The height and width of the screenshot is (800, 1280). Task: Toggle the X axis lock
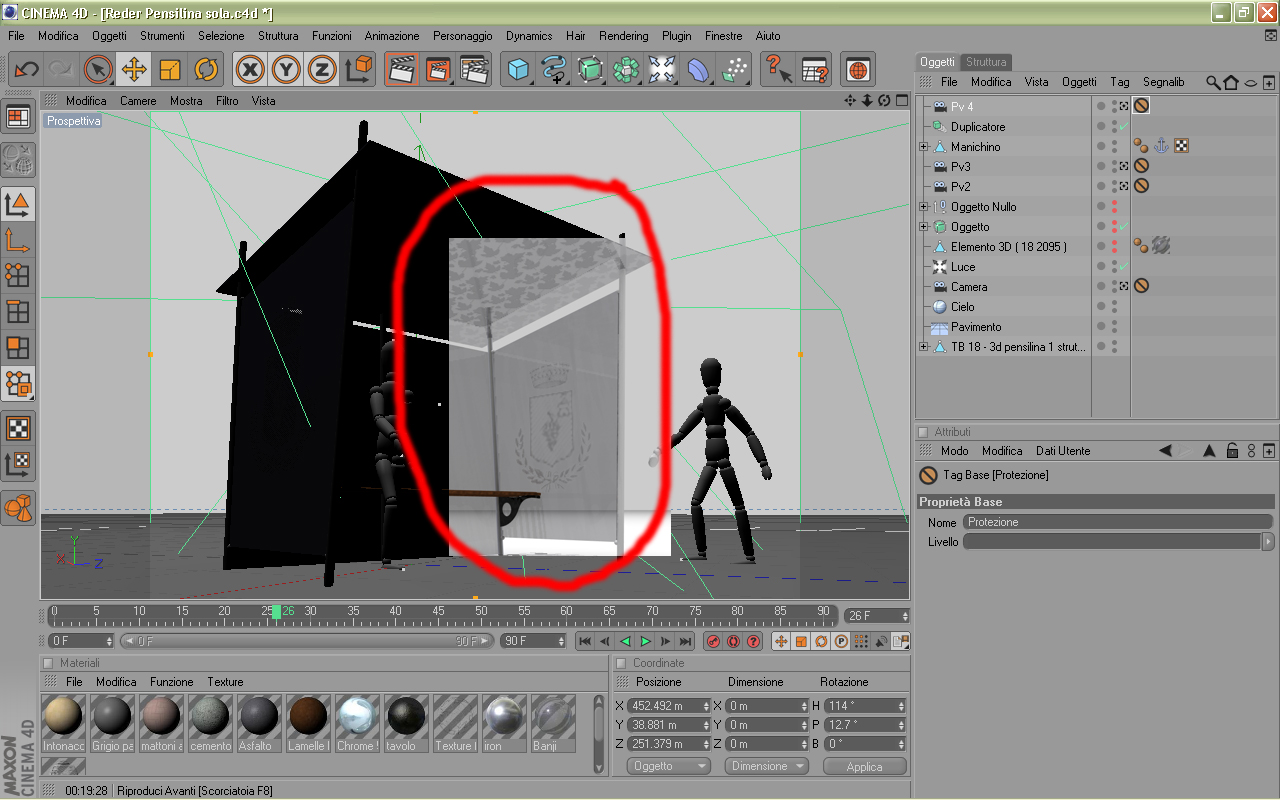click(x=250, y=70)
